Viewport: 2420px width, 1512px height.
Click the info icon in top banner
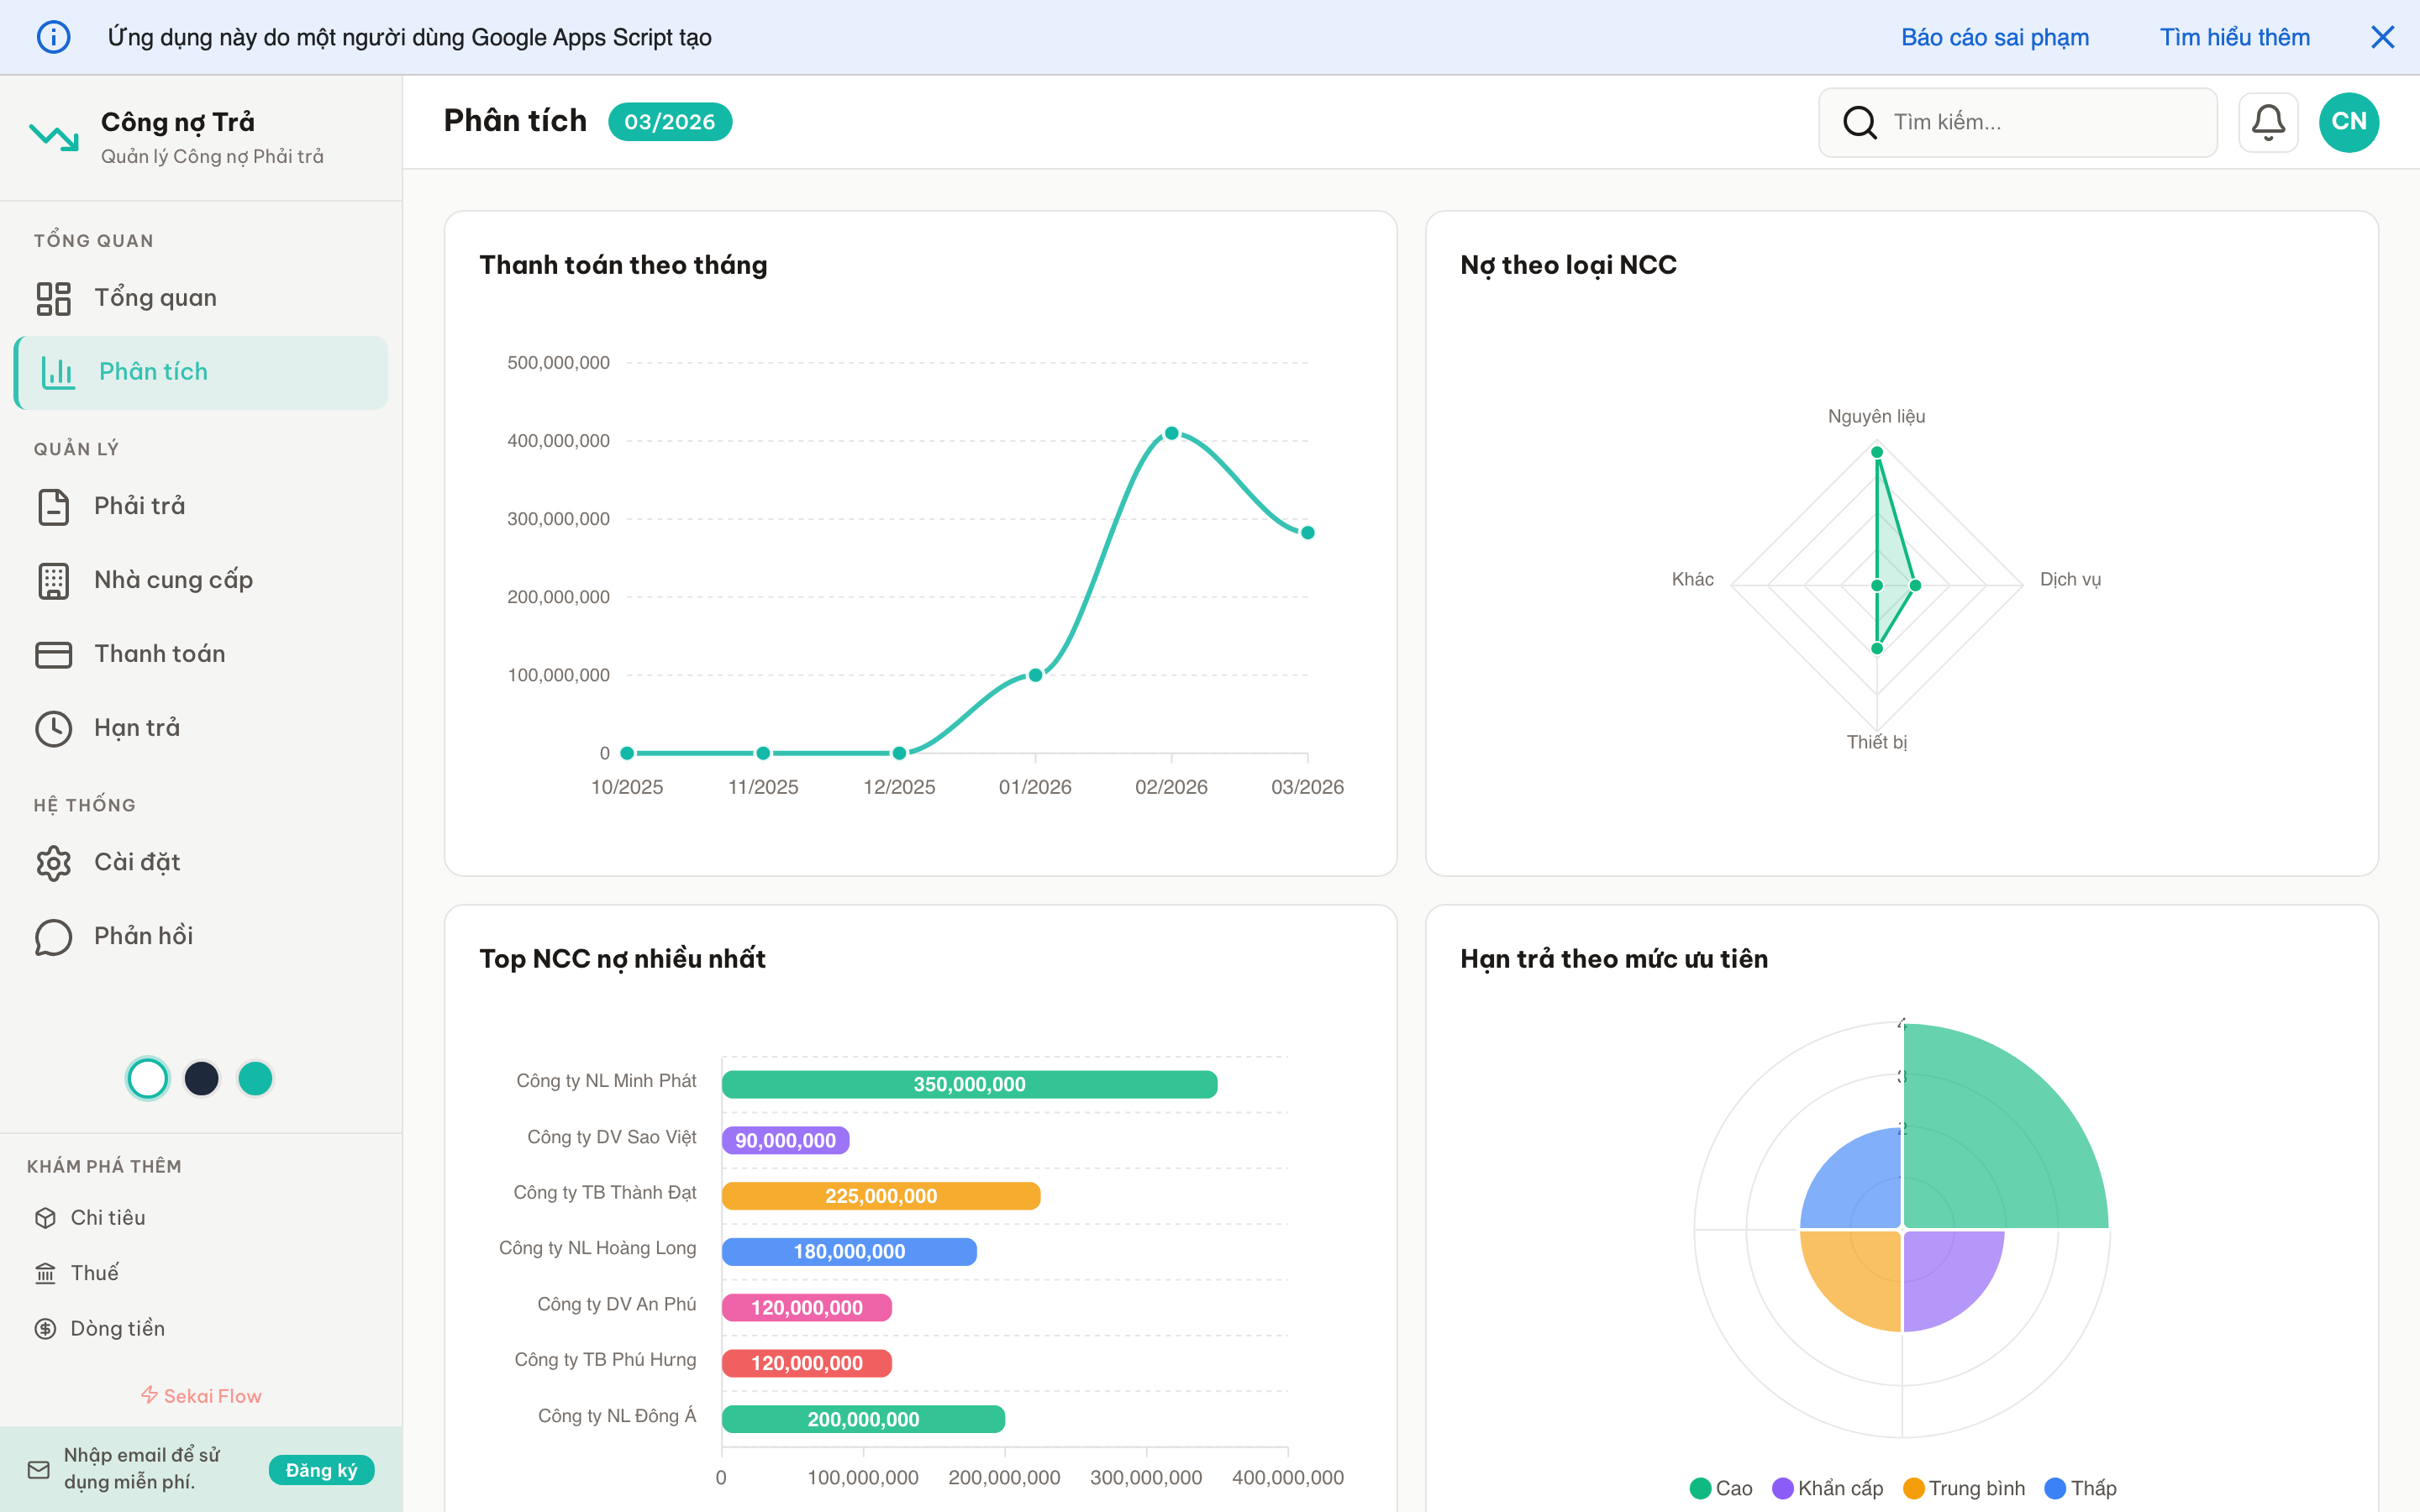tap(53, 37)
